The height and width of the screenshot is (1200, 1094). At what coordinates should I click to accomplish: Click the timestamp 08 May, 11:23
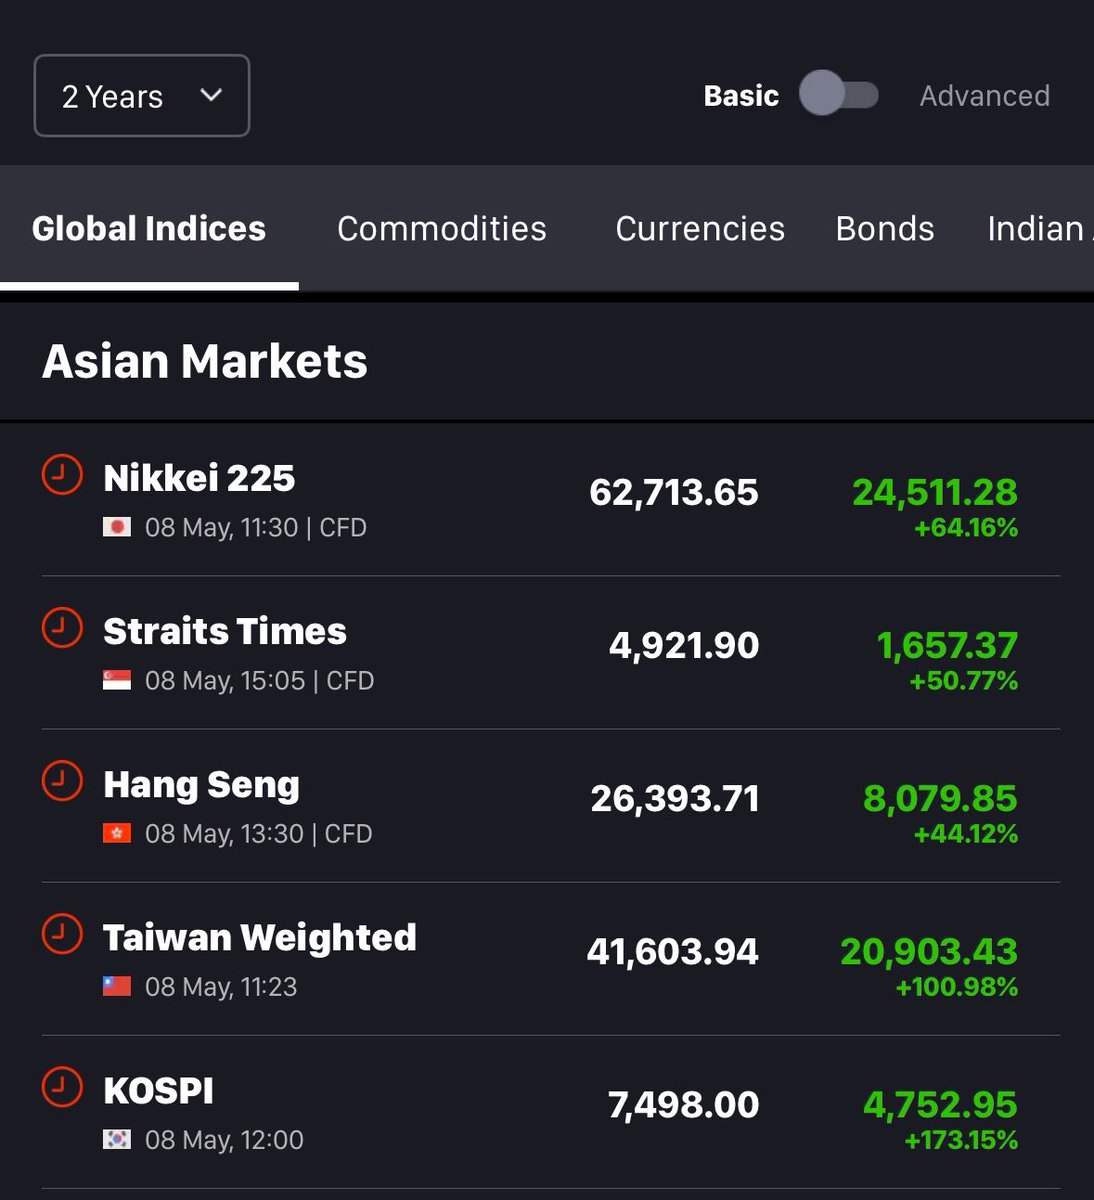[221, 986]
